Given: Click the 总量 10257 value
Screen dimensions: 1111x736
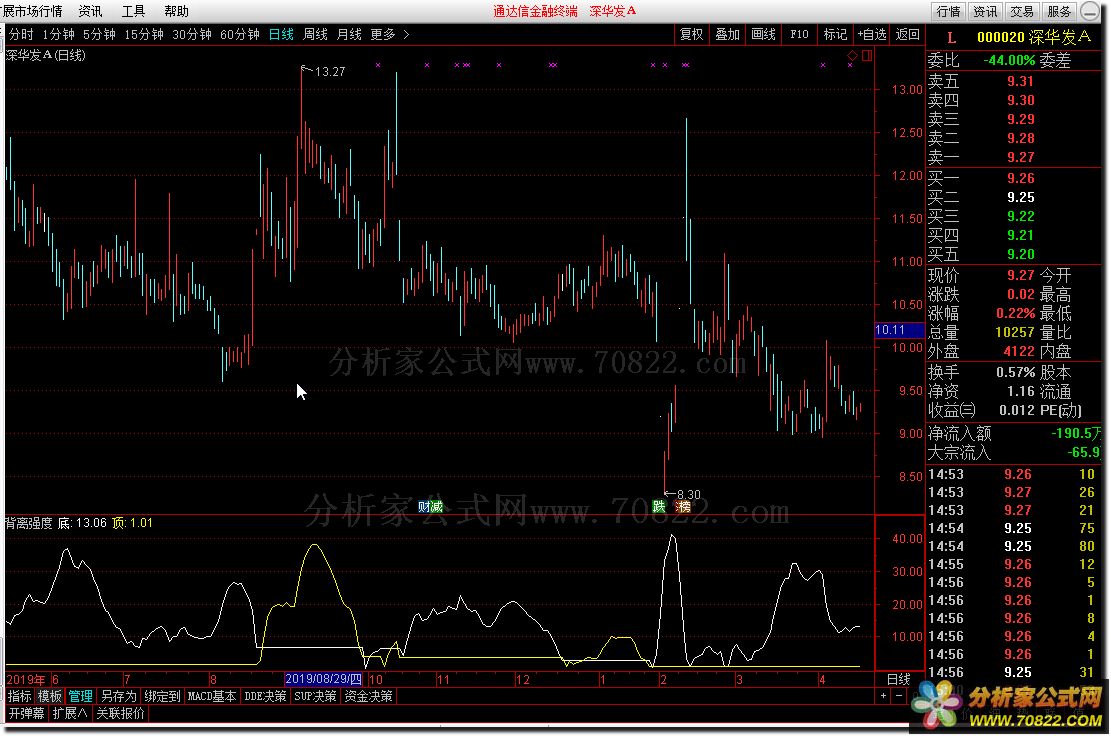Looking at the screenshot, I should [x=1015, y=332].
